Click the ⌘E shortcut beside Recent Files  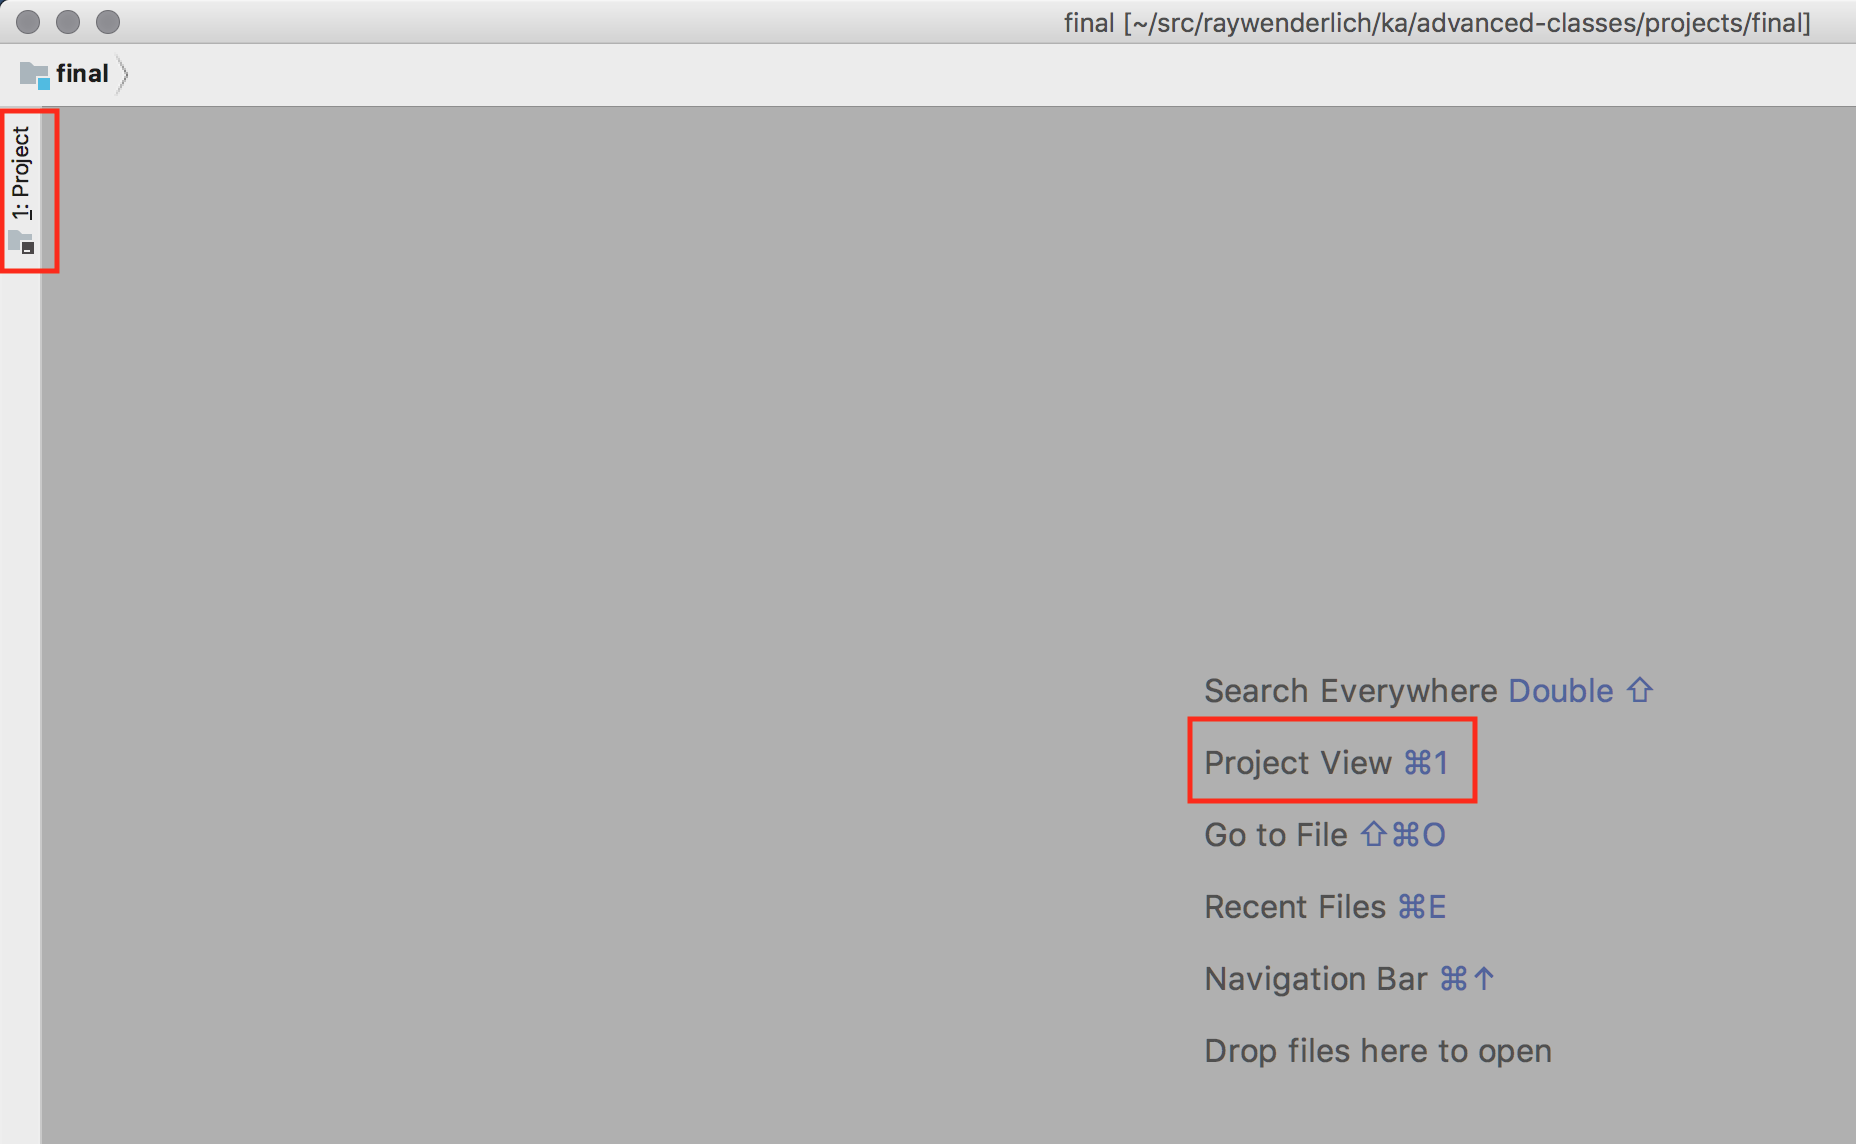coord(1422,907)
